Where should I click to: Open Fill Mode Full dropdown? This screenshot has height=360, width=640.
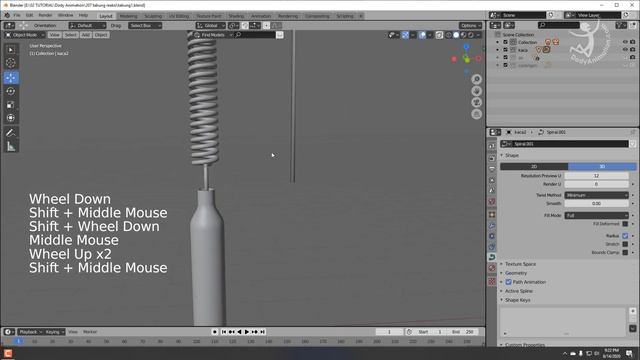pyautogui.click(x=596, y=215)
